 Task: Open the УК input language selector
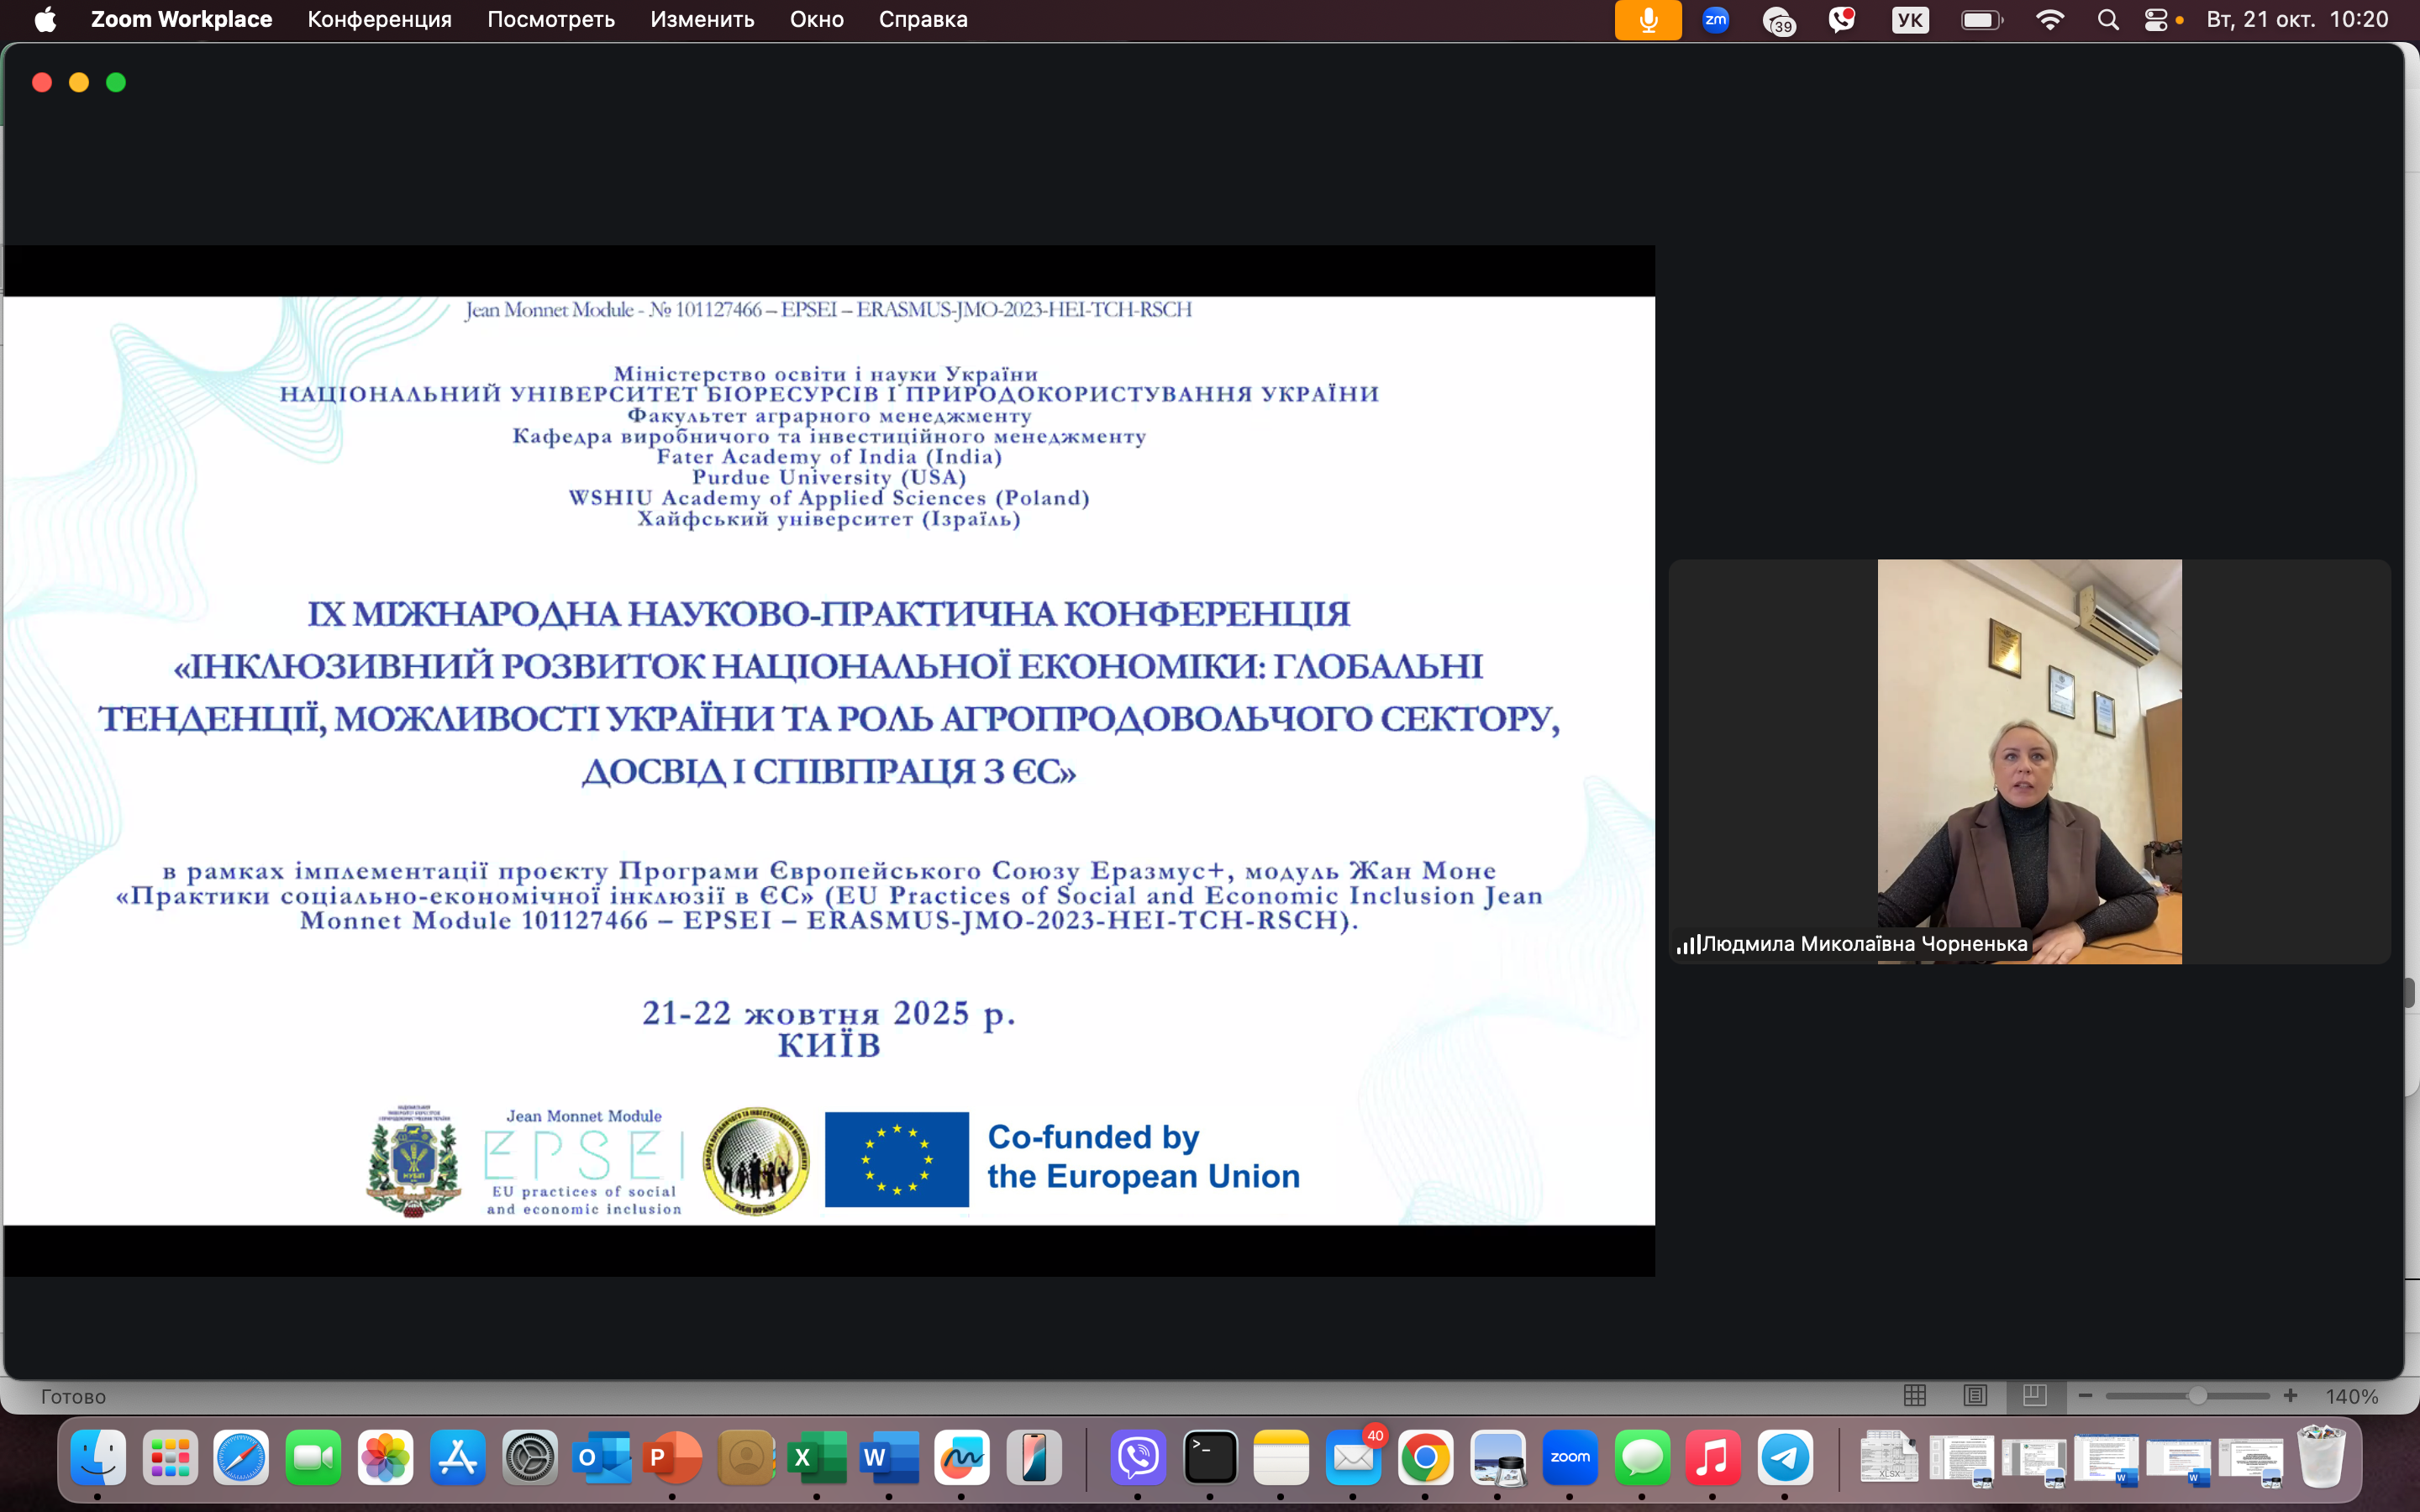1910,20
